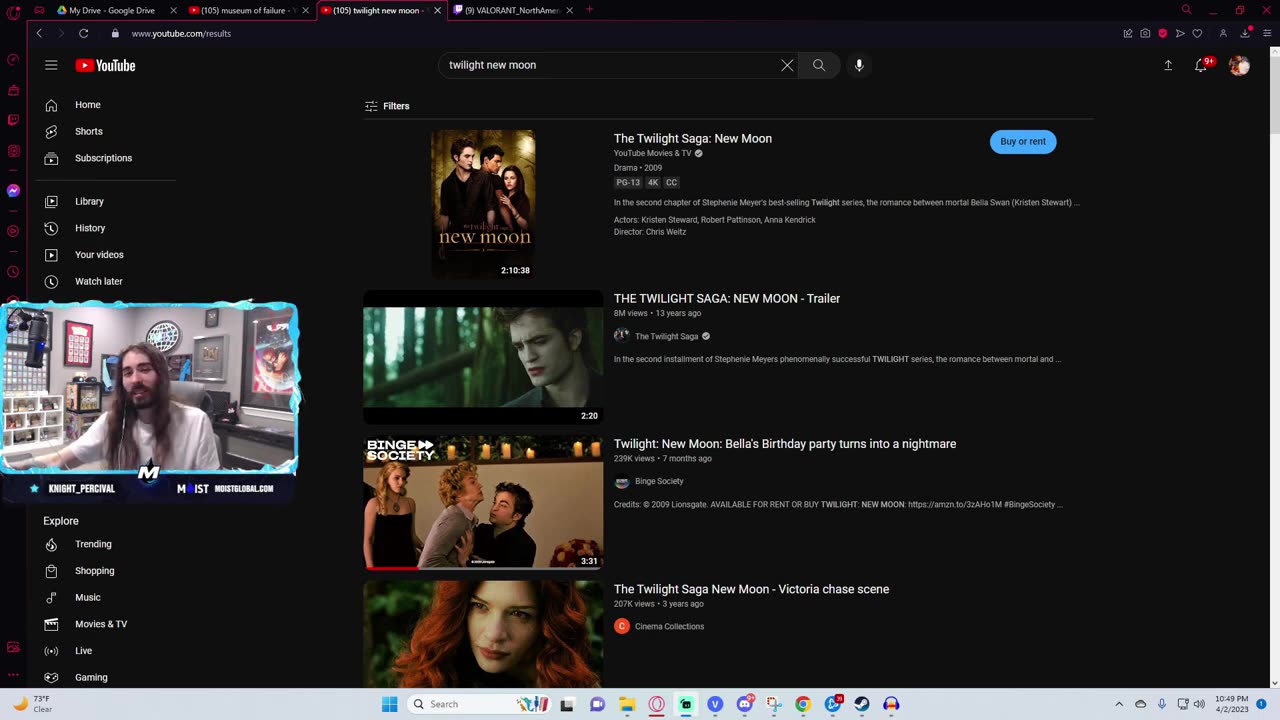Viewport: 1280px width, 720px height.
Task: Open a new tab with the plus
Action: pyautogui.click(x=589, y=10)
